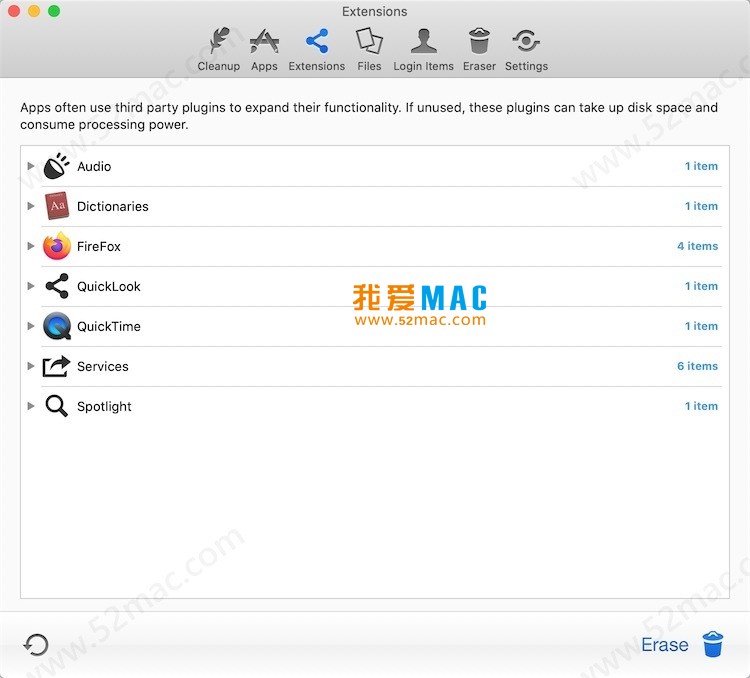Screen dimensions: 750x678
Task: Click the QuickLook row share icon
Action: coord(56,286)
